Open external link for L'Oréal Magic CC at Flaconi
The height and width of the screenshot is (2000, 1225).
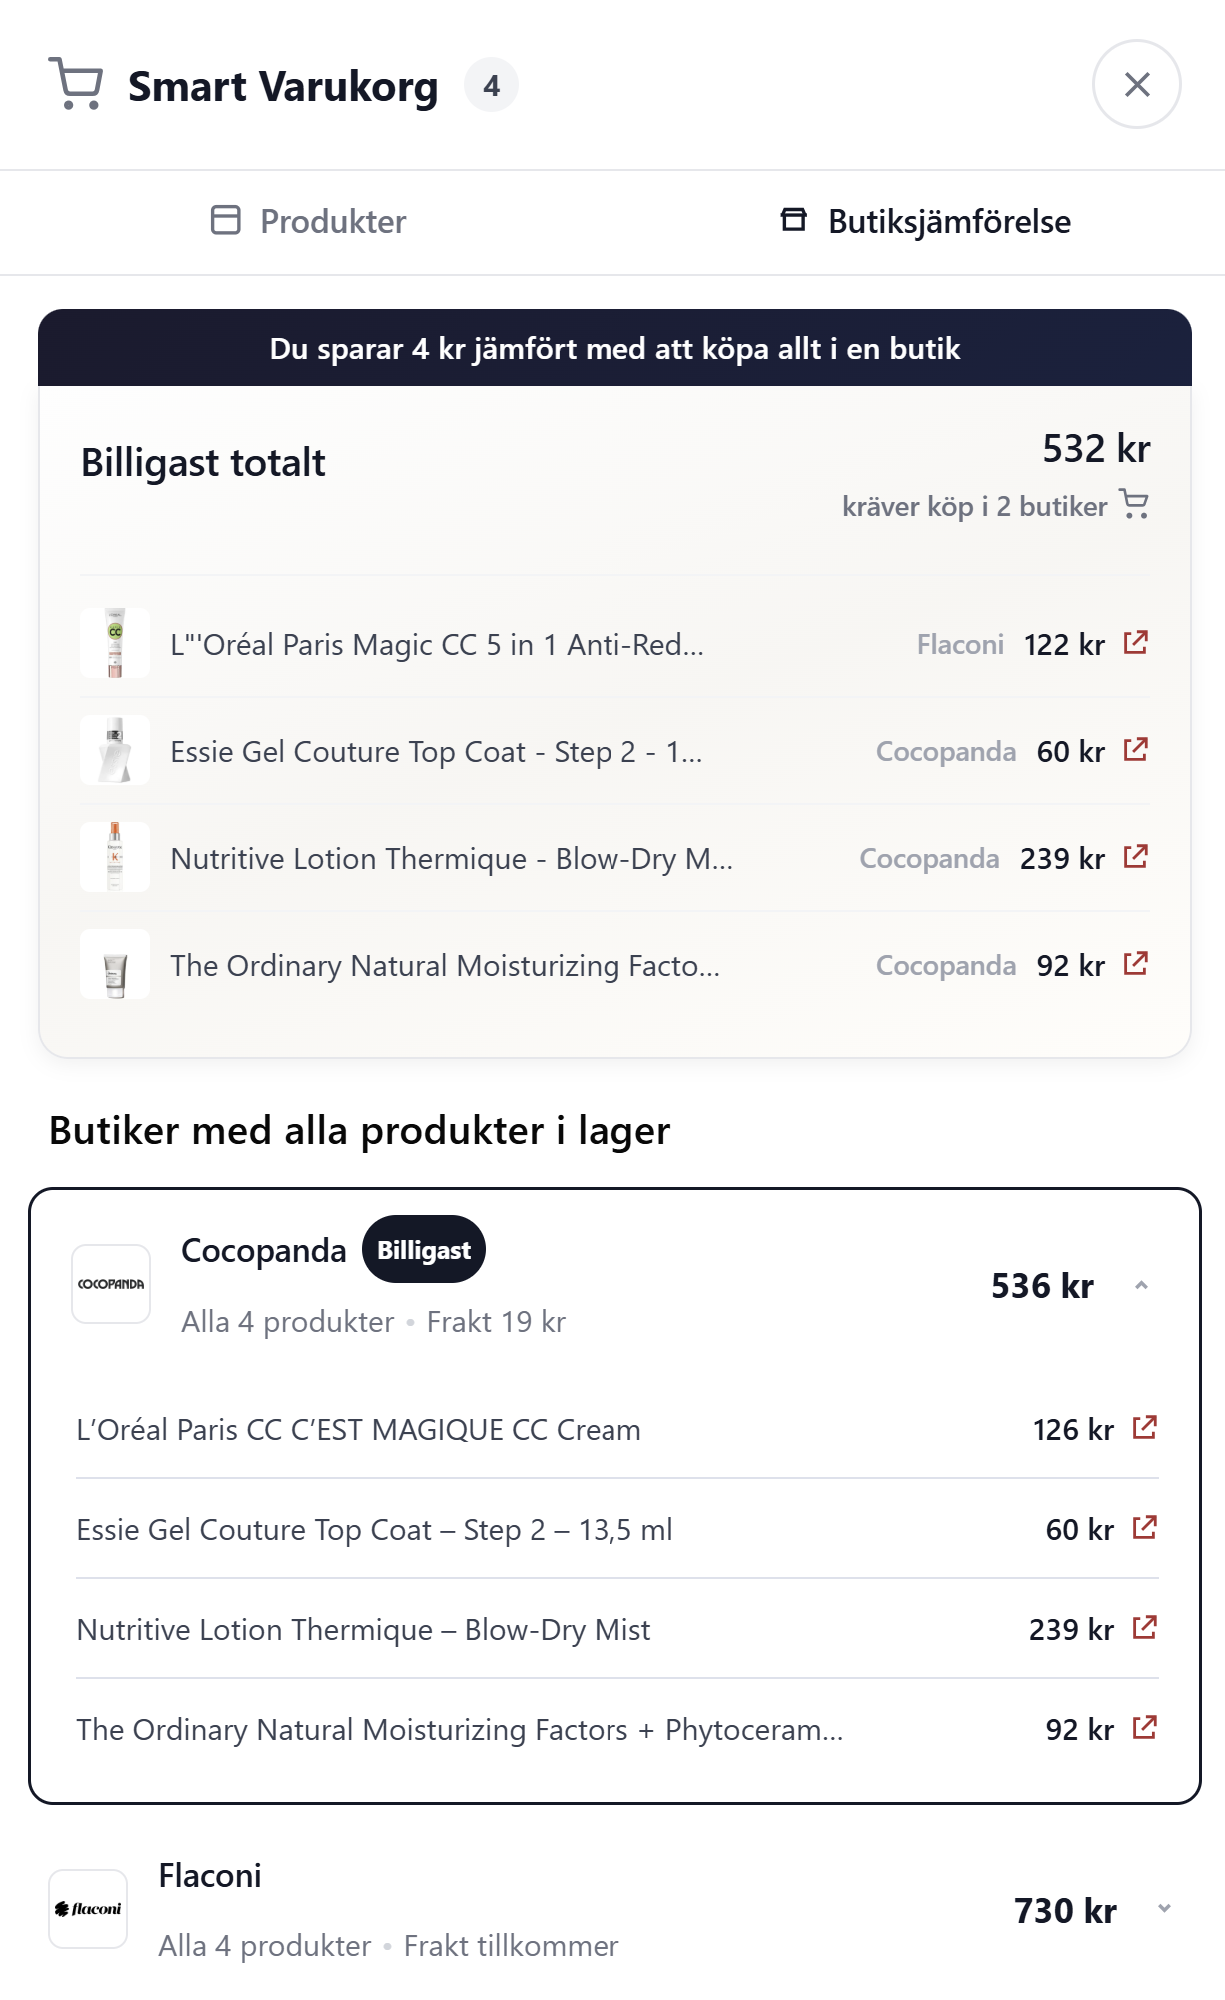[1135, 642]
